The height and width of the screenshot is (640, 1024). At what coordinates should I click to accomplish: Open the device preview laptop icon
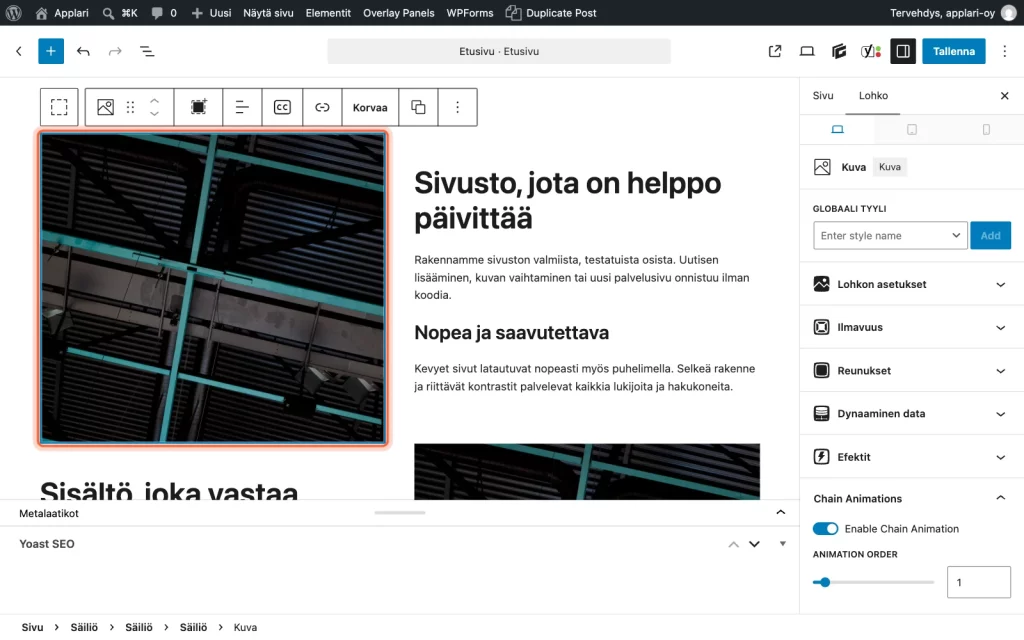tap(807, 51)
